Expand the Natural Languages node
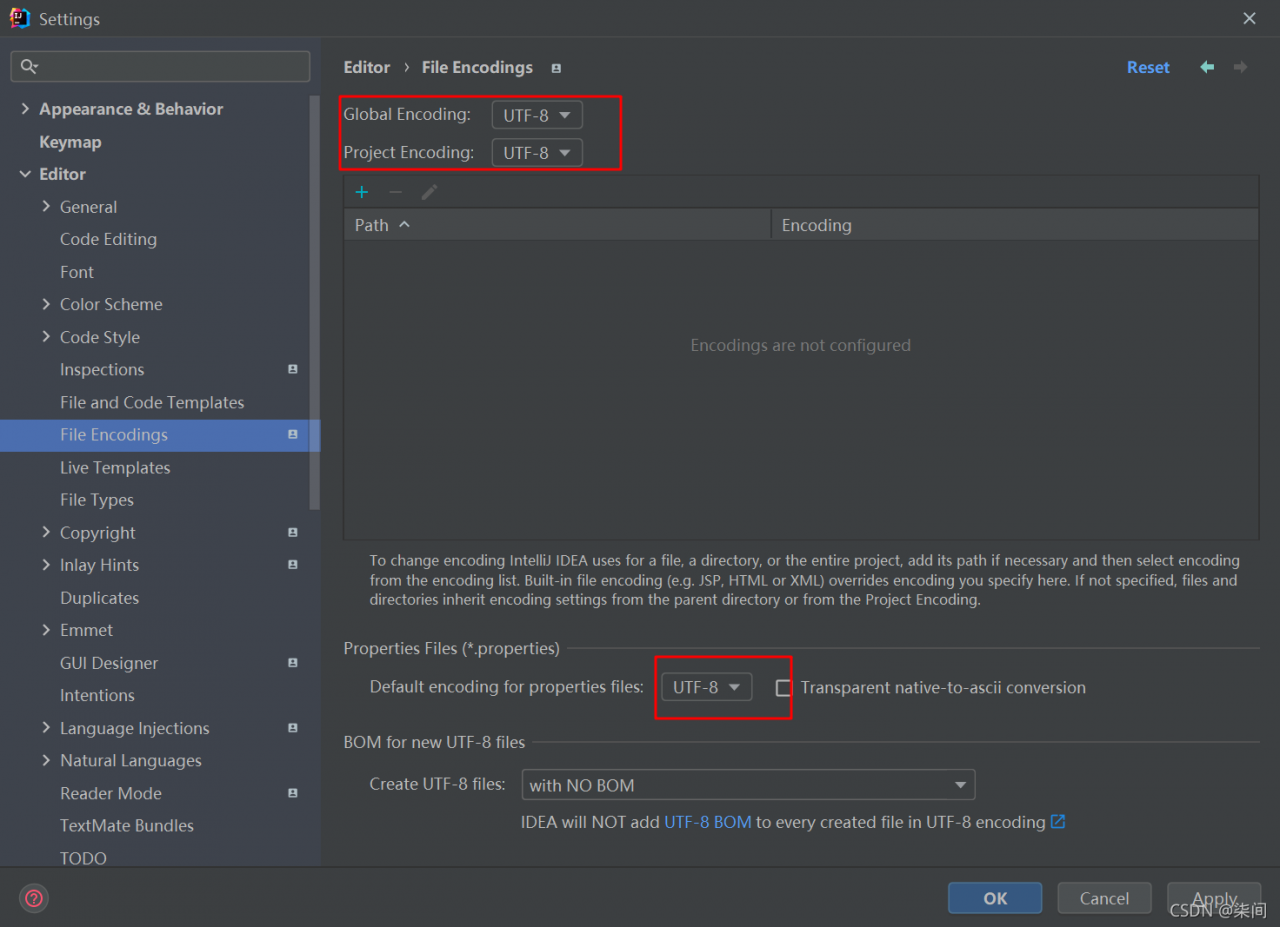 pyautogui.click(x=46, y=760)
